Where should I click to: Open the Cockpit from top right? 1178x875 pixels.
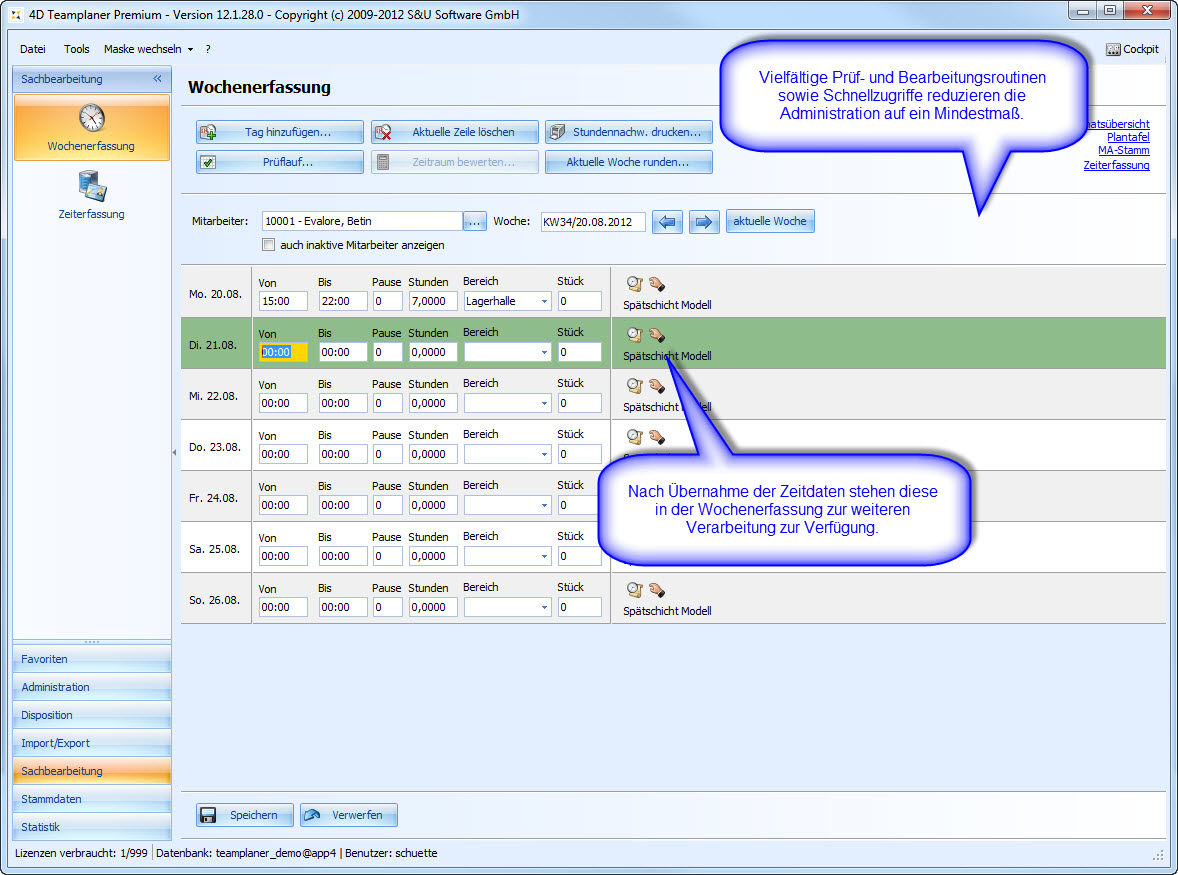click(x=1132, y=49)
